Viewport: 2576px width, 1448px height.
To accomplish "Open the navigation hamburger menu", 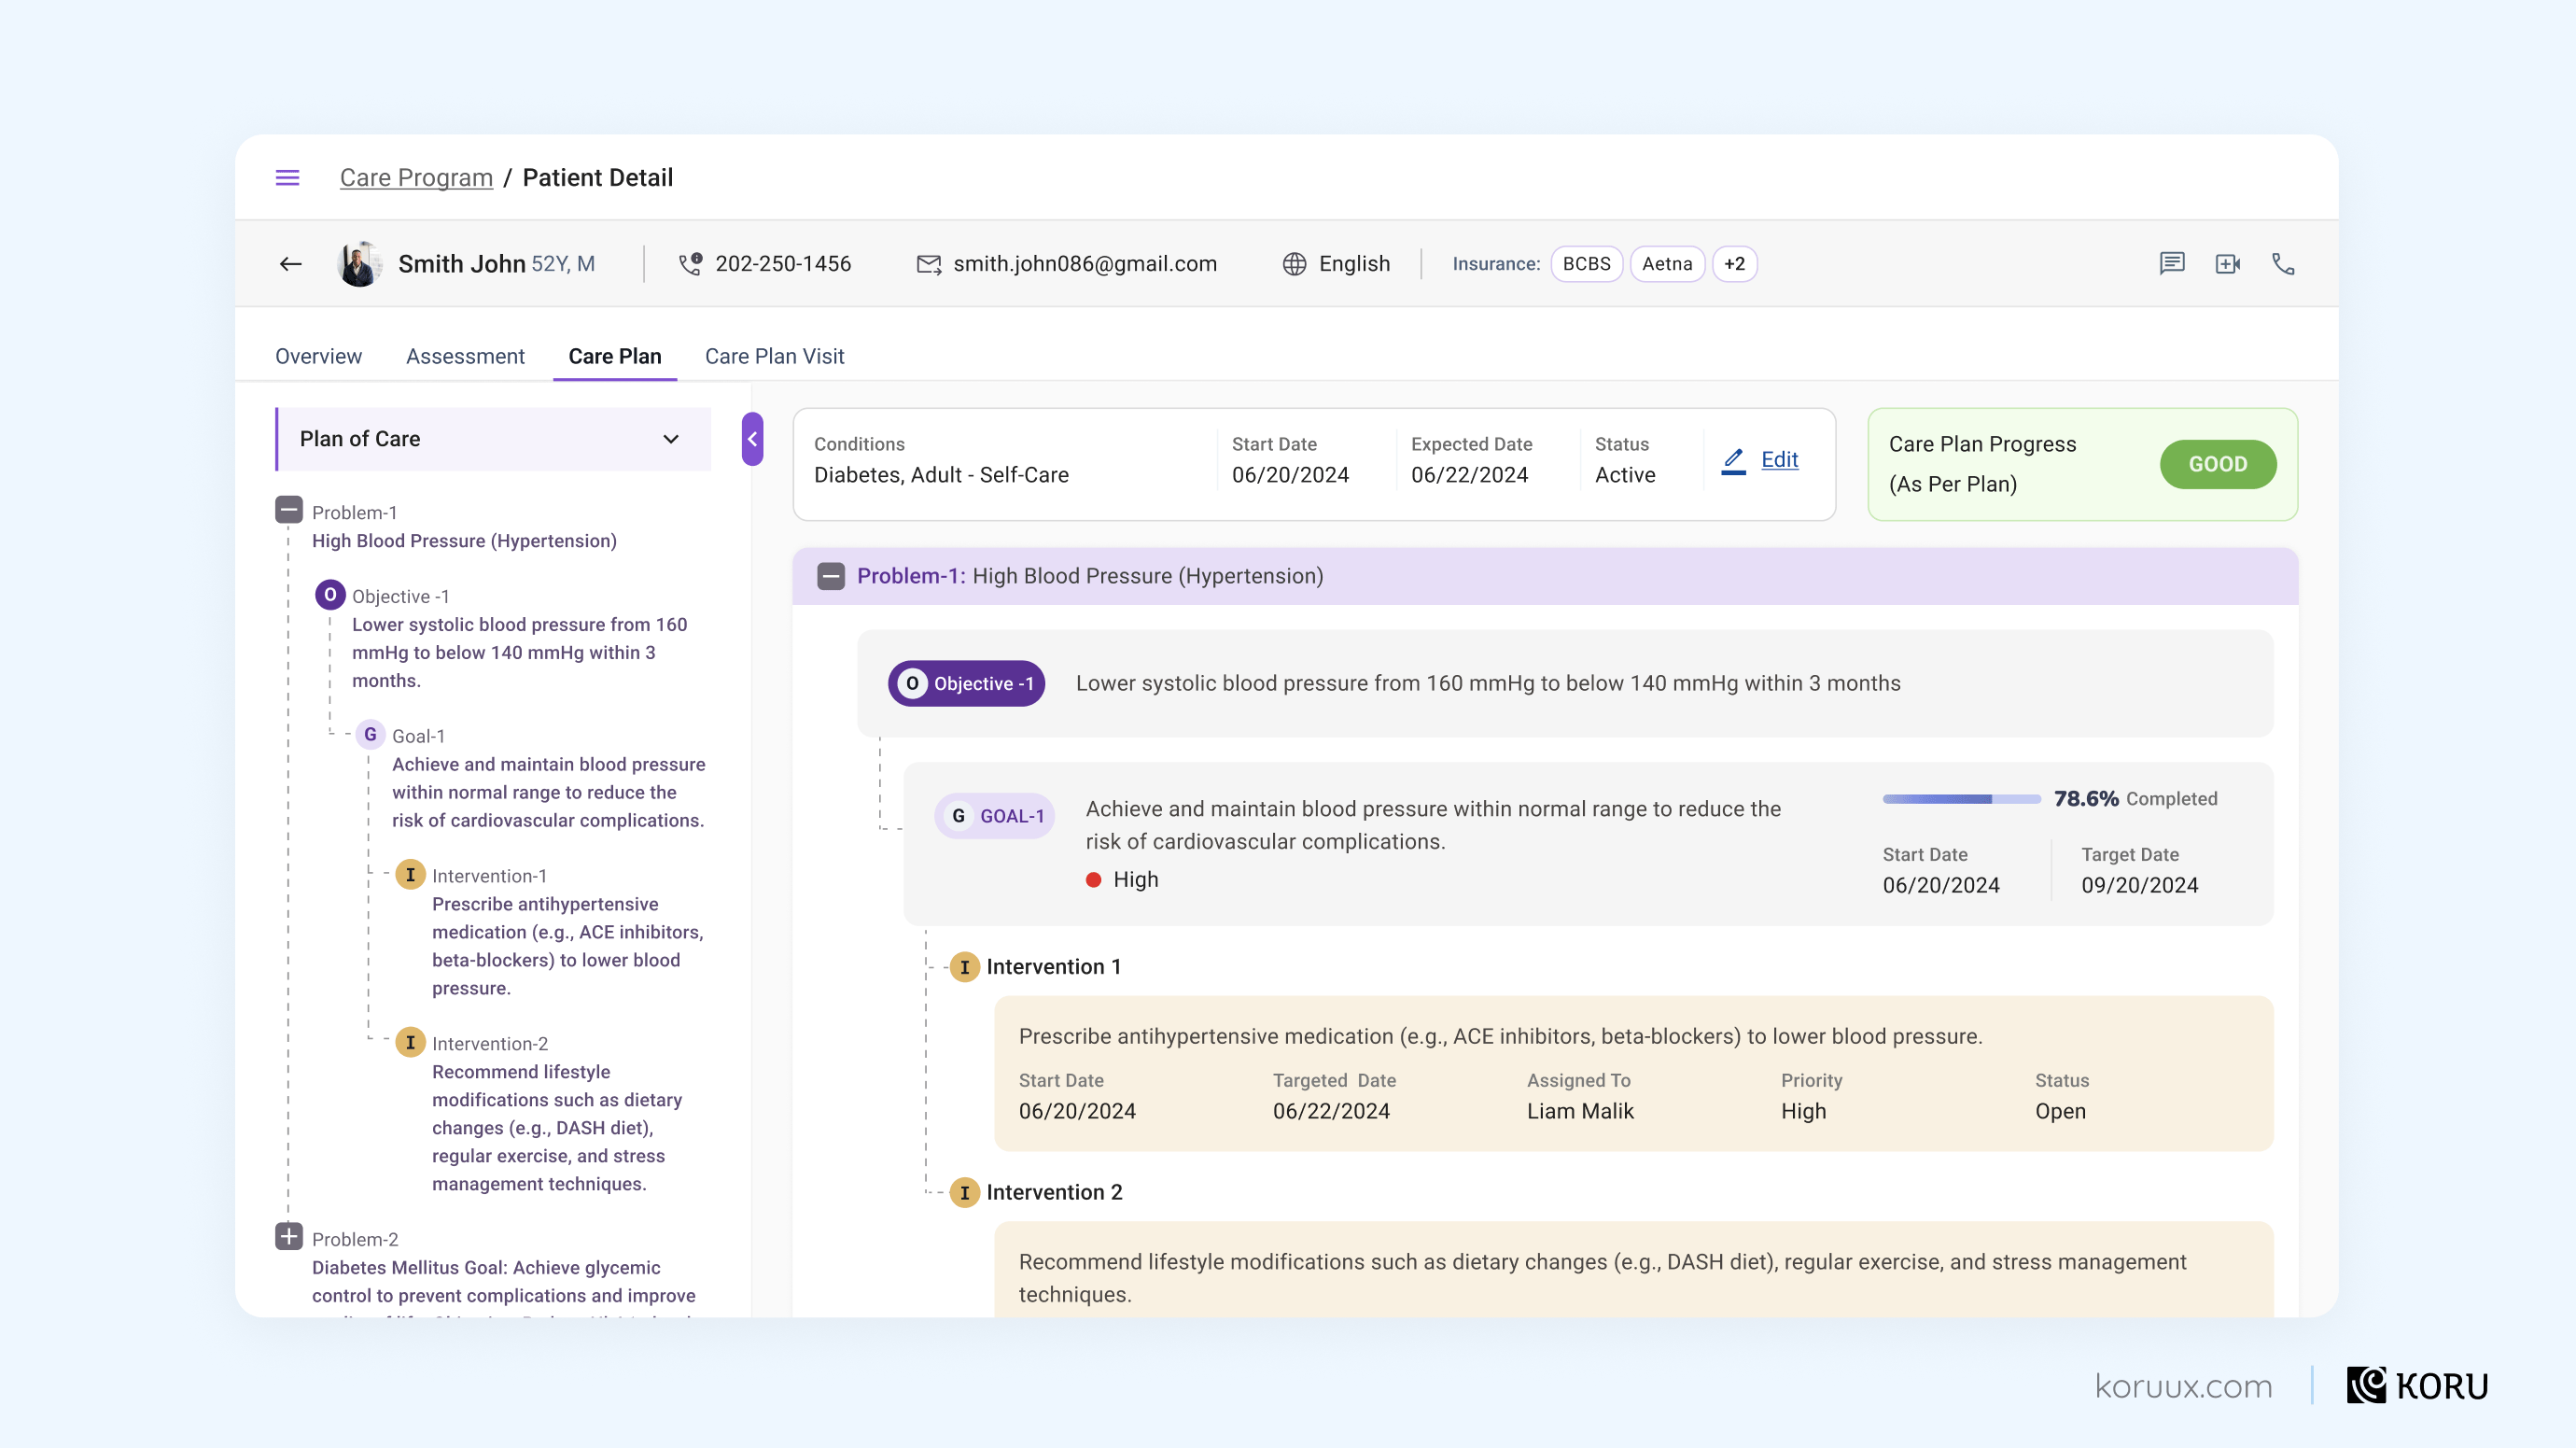I will click(x=287, y=177).
